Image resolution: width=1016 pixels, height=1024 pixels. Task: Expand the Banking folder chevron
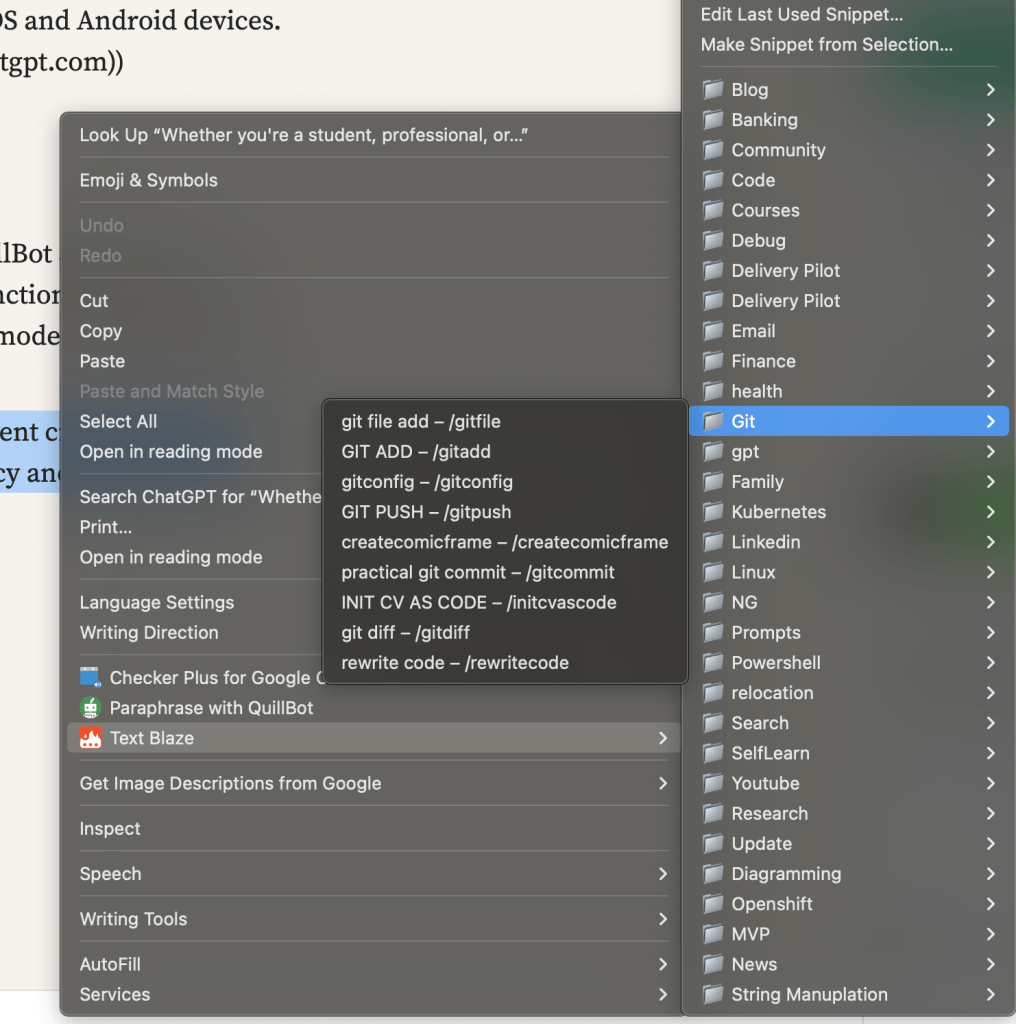tap(991, 120)
